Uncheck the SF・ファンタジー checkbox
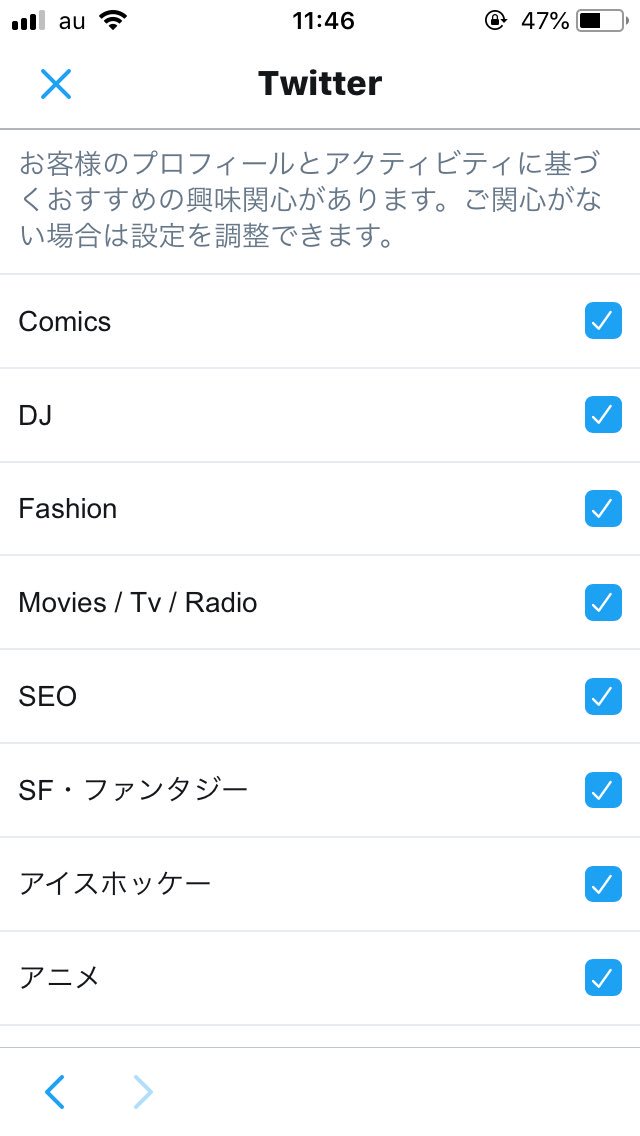The width and height of the screenshot is (640, 1136). pyautogui.click(x=603, y=790)
